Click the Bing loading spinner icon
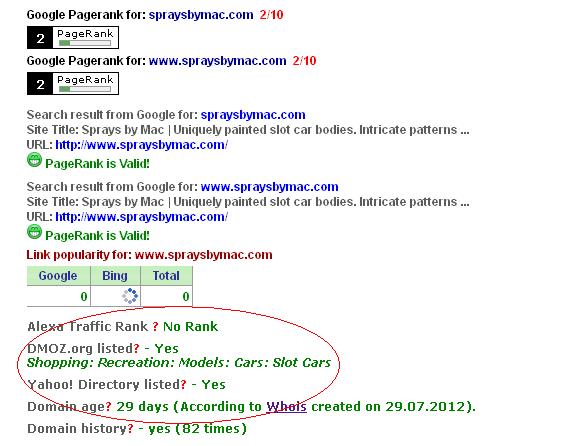 coord(130,296)
